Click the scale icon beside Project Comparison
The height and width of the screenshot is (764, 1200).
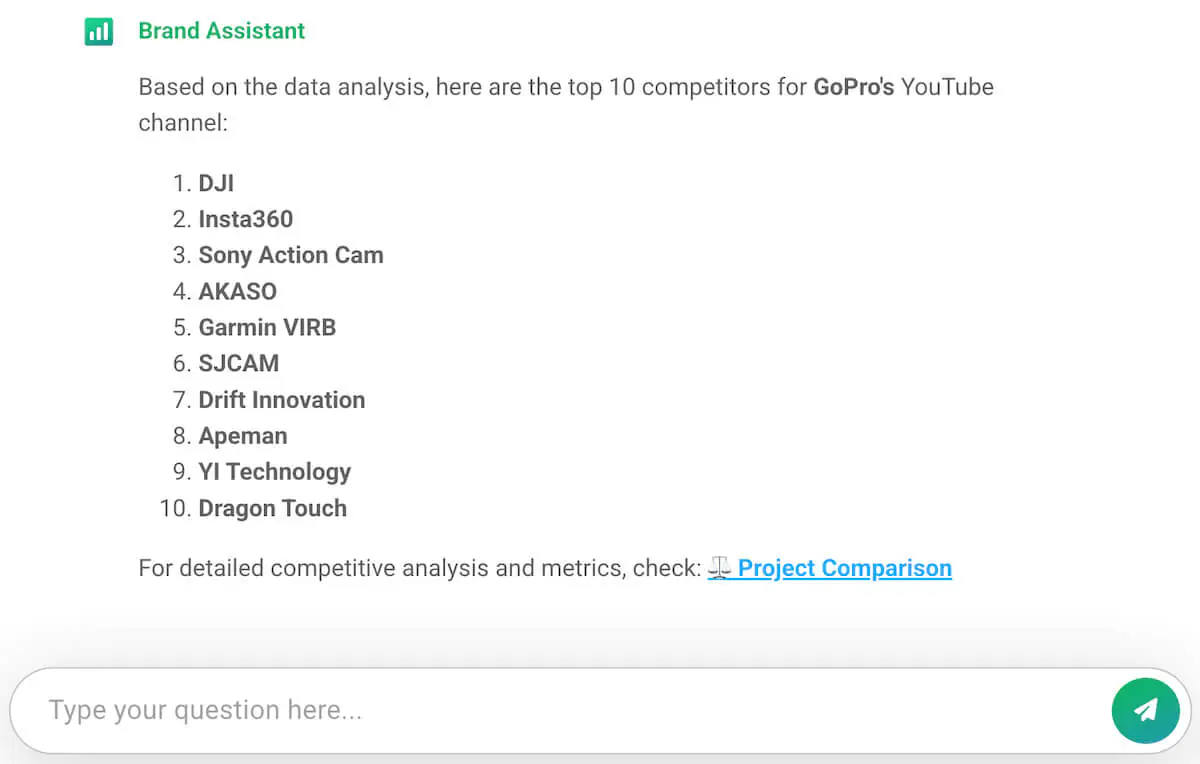pos(719,567)
